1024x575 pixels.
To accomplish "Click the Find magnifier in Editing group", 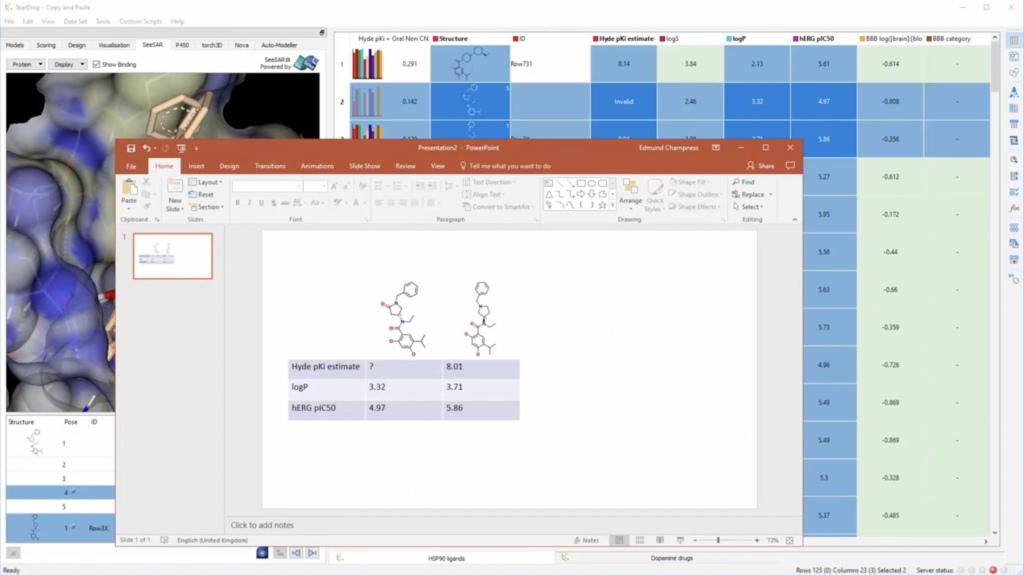I will click(736, 182).
